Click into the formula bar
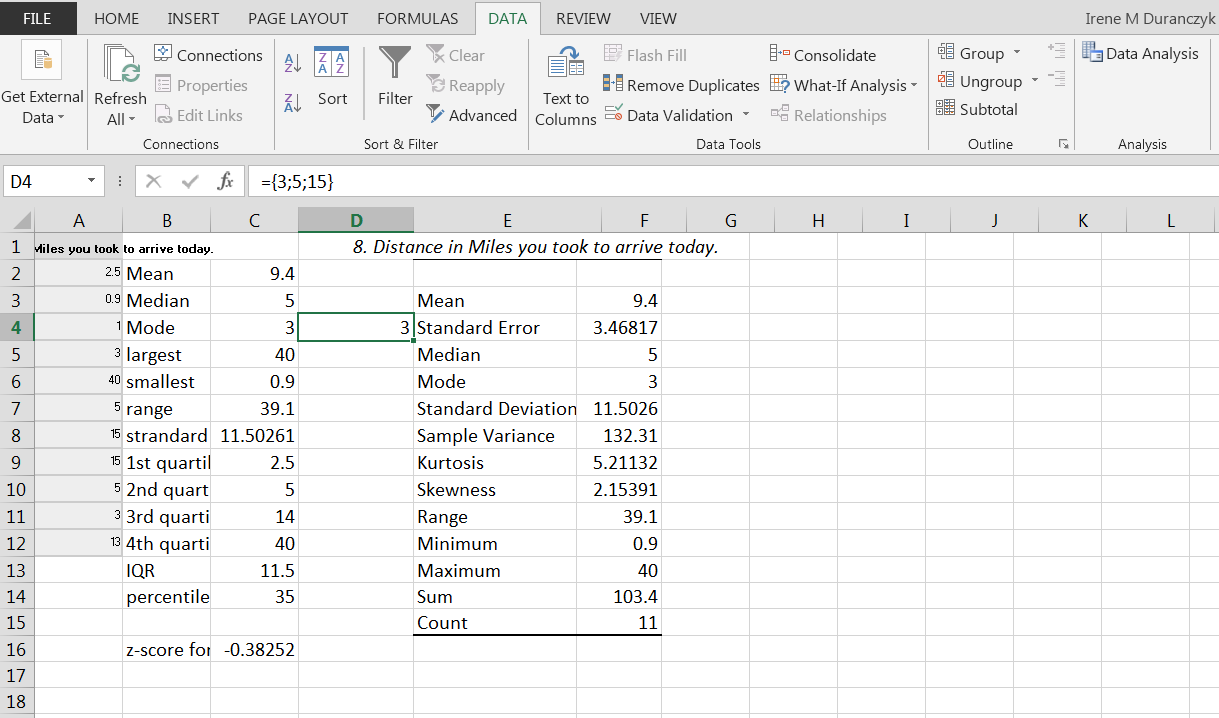 (732, 182)
